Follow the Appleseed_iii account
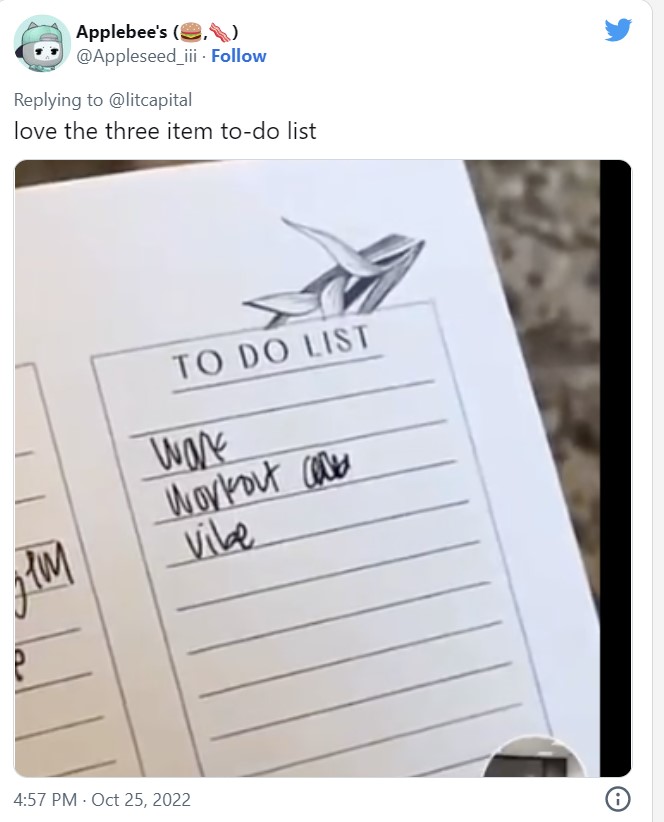 pyautogui.click(x=238, y=56)
